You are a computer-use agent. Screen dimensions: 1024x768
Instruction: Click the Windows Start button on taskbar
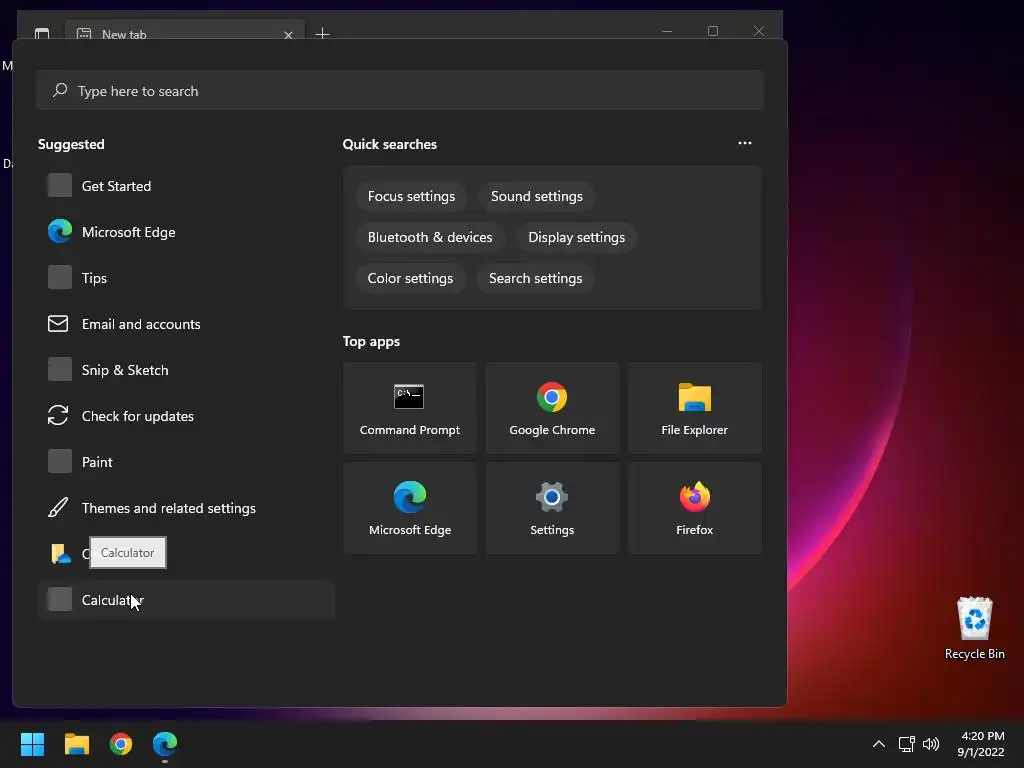(32, 744)
